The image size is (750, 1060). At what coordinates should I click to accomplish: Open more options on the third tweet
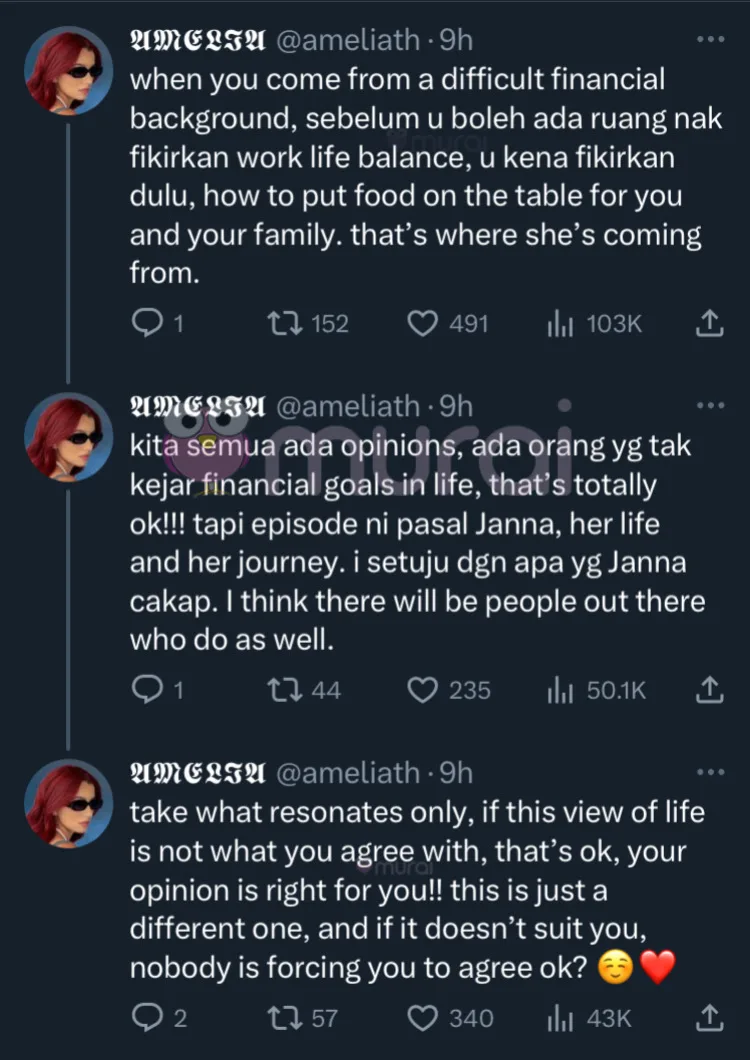pyautogui.click(x=708, y=772)
